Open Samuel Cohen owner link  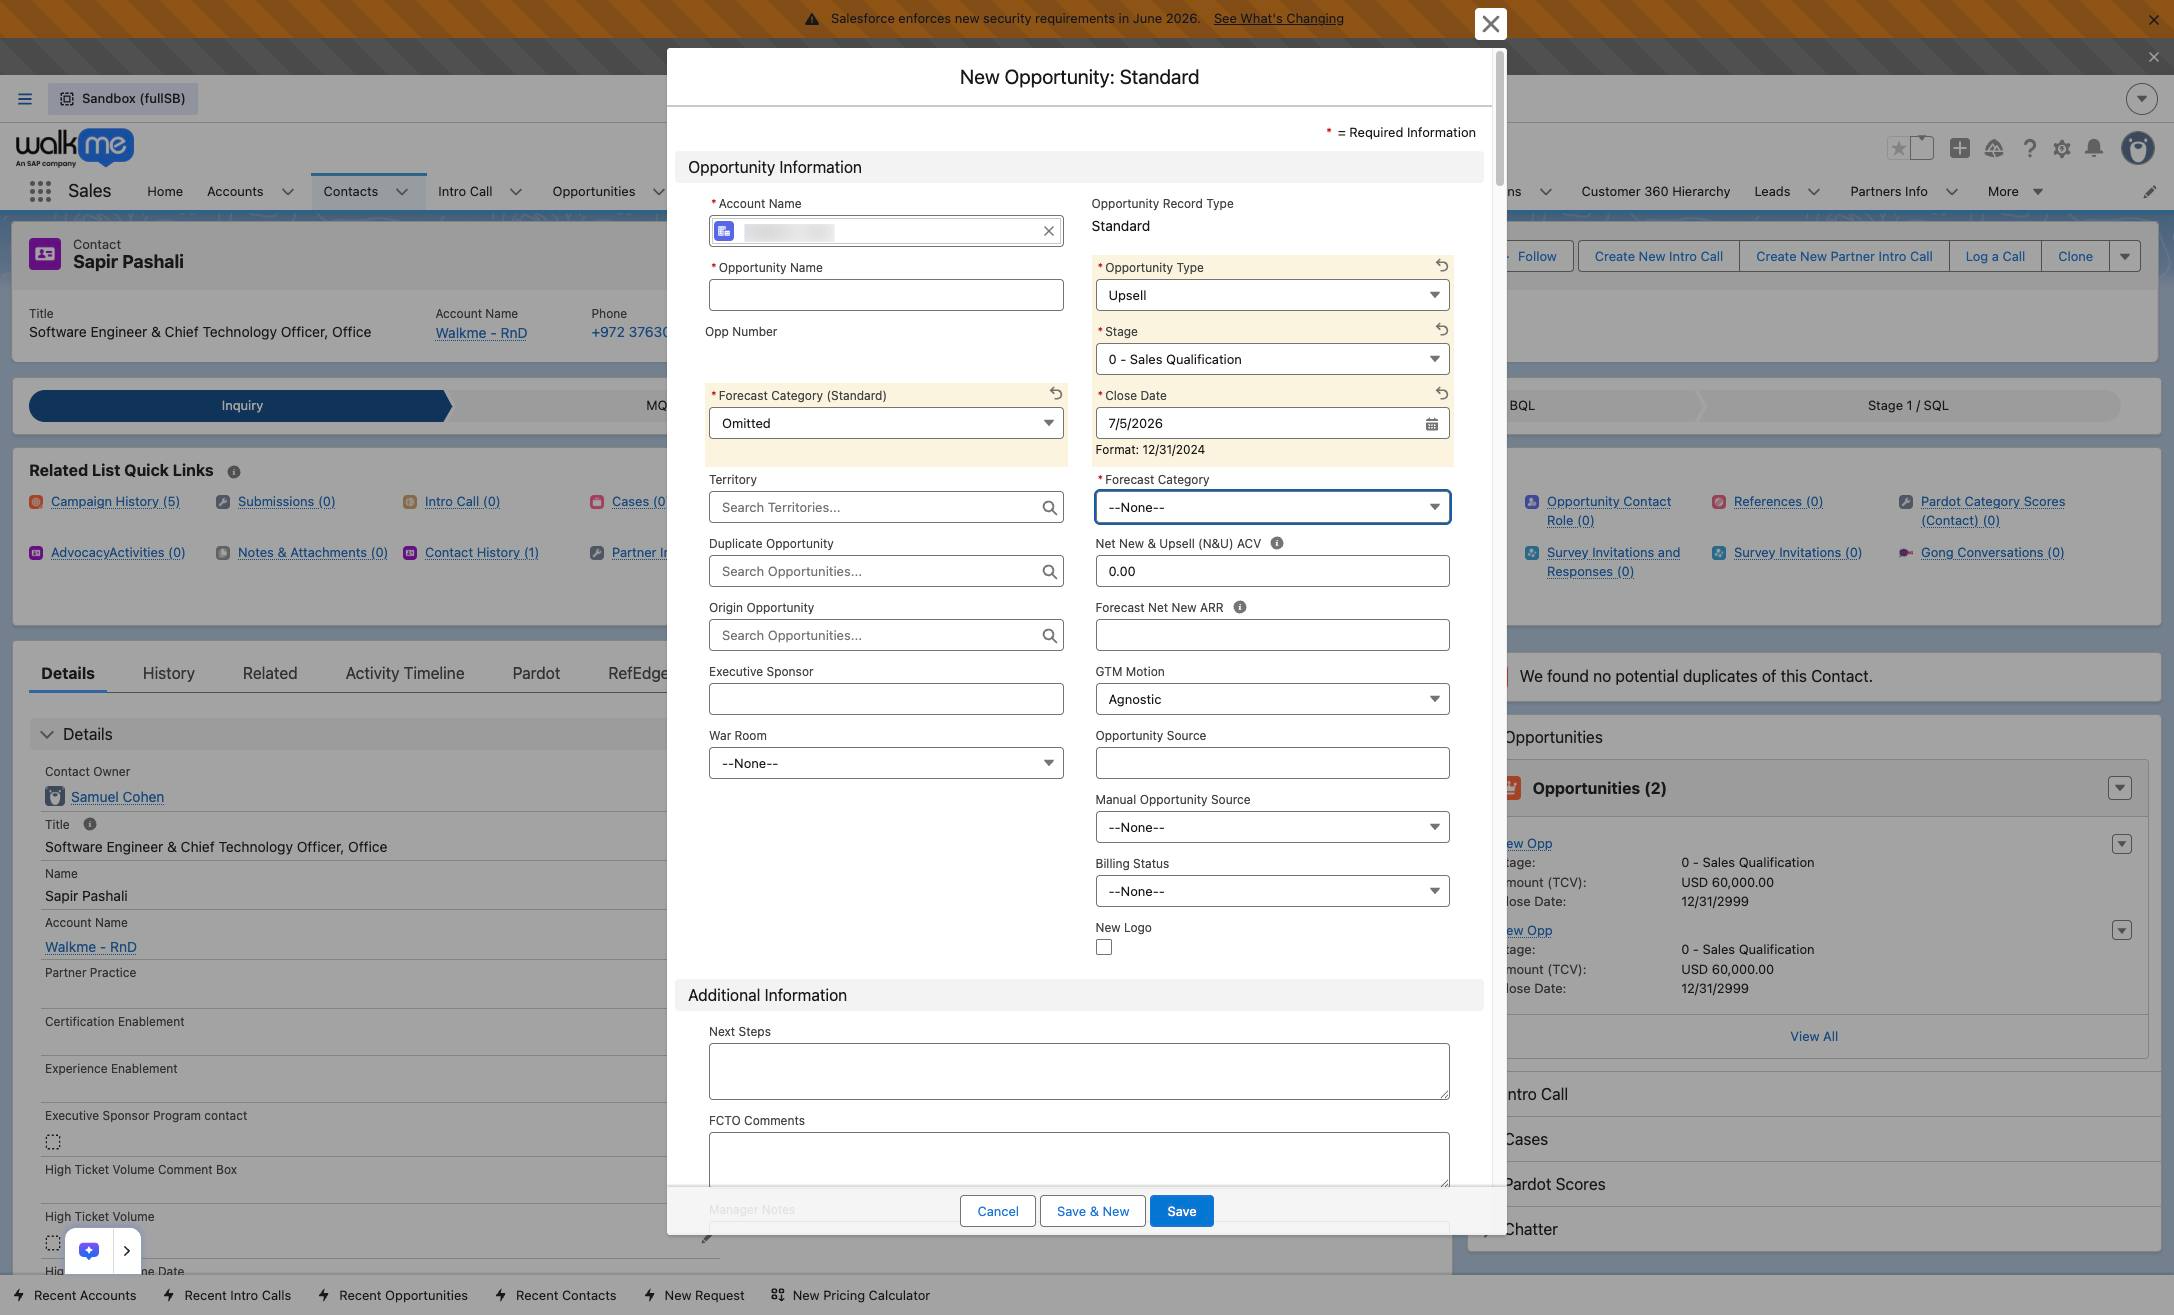[117, 797]
